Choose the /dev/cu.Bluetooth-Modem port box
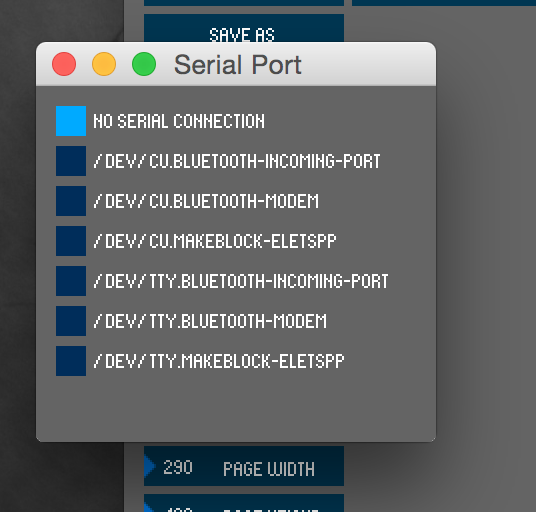The width and height of the screenshot is (536, 512). pos(71,201)
